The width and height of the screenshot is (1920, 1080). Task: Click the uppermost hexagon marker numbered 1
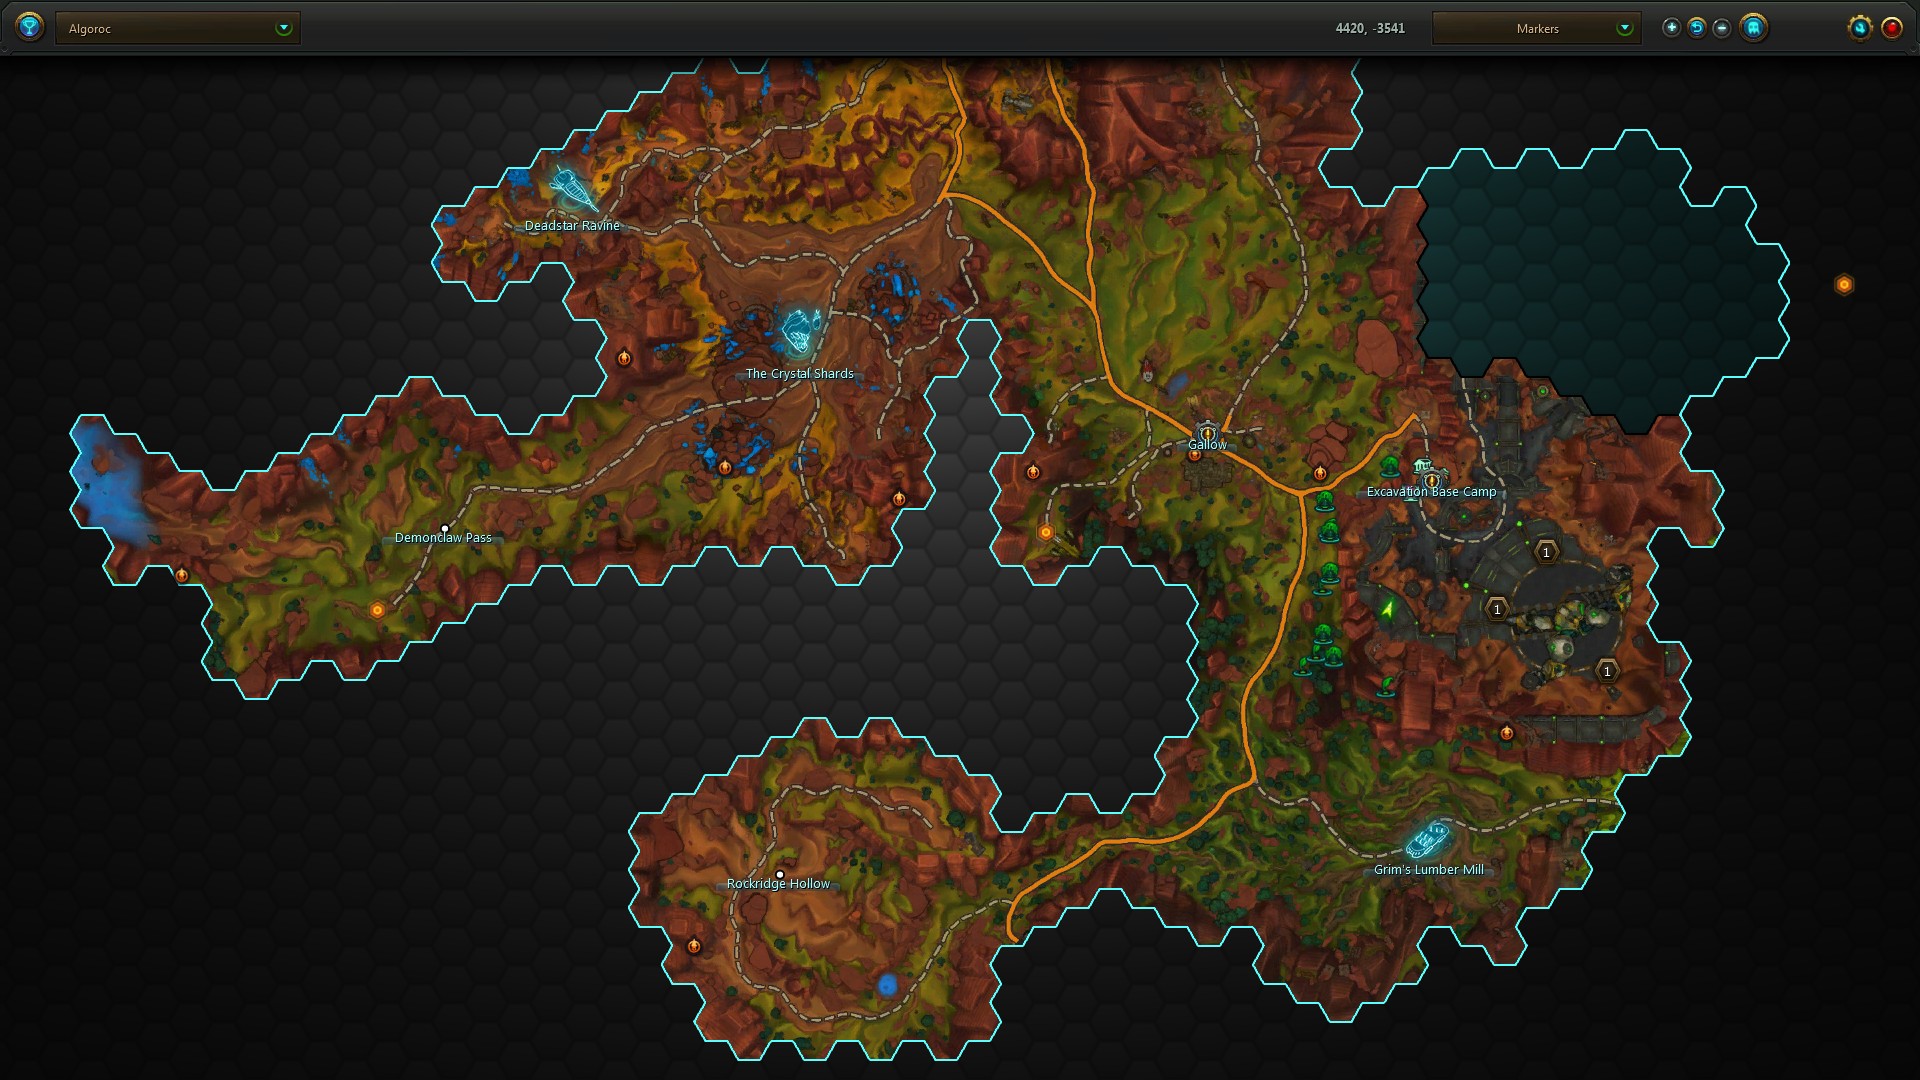(1546, 552)
